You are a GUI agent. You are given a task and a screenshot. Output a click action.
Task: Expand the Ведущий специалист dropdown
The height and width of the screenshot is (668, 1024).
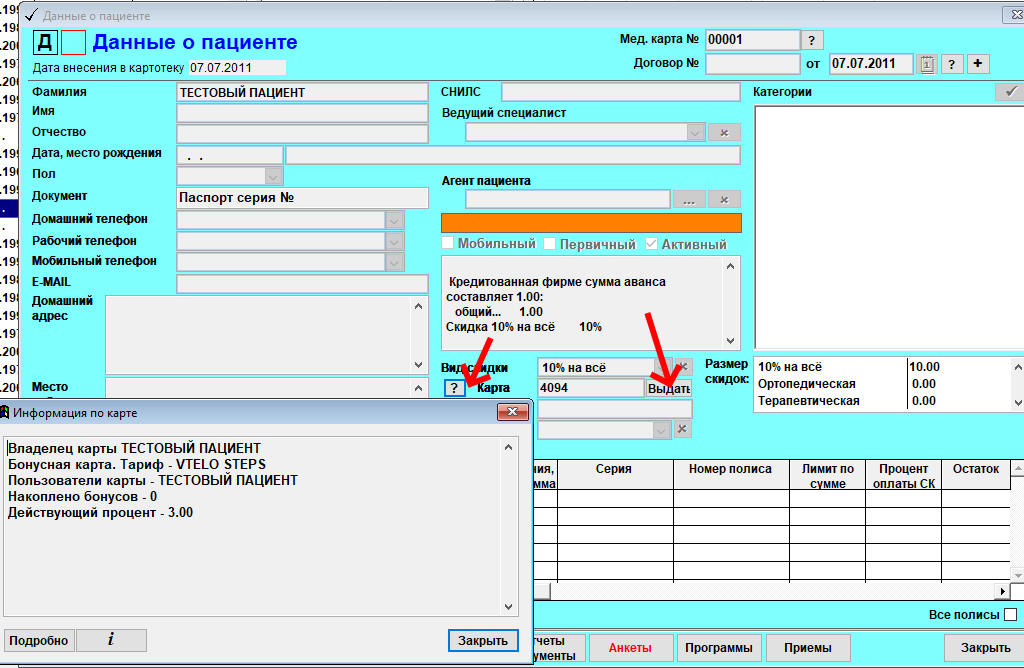point(694,132)
